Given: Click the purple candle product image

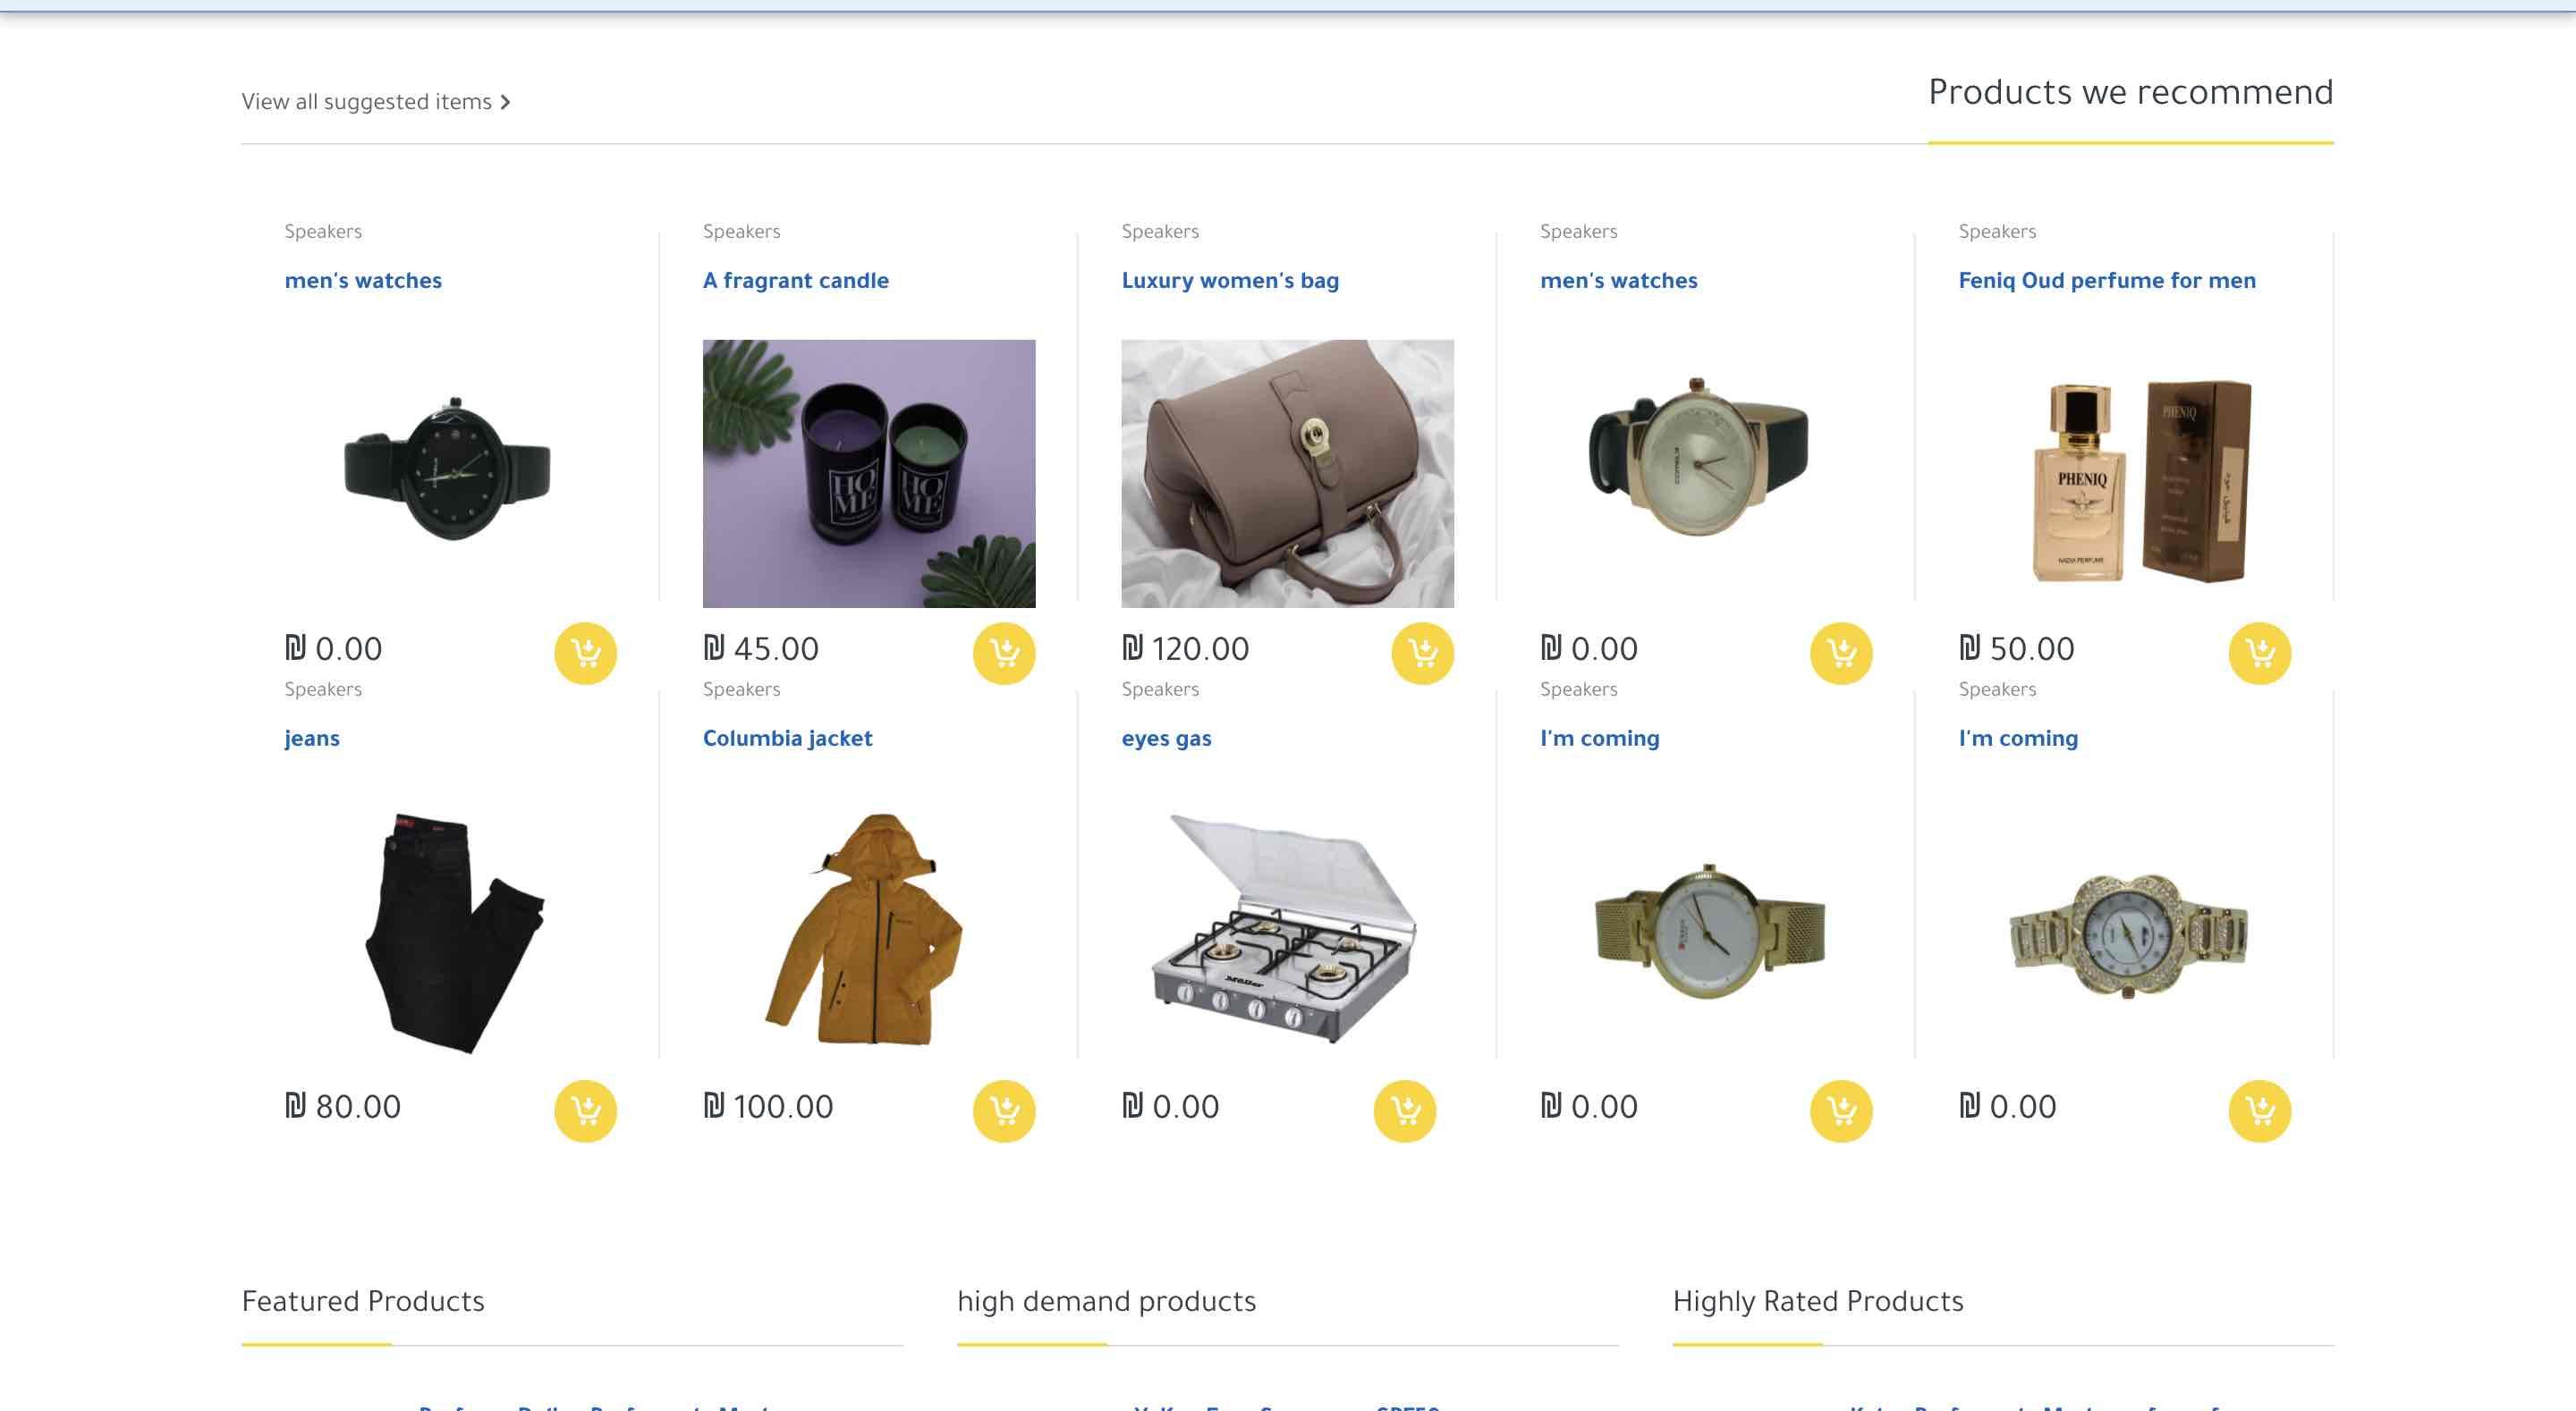Looking at the screenshot, I should 868,473.
